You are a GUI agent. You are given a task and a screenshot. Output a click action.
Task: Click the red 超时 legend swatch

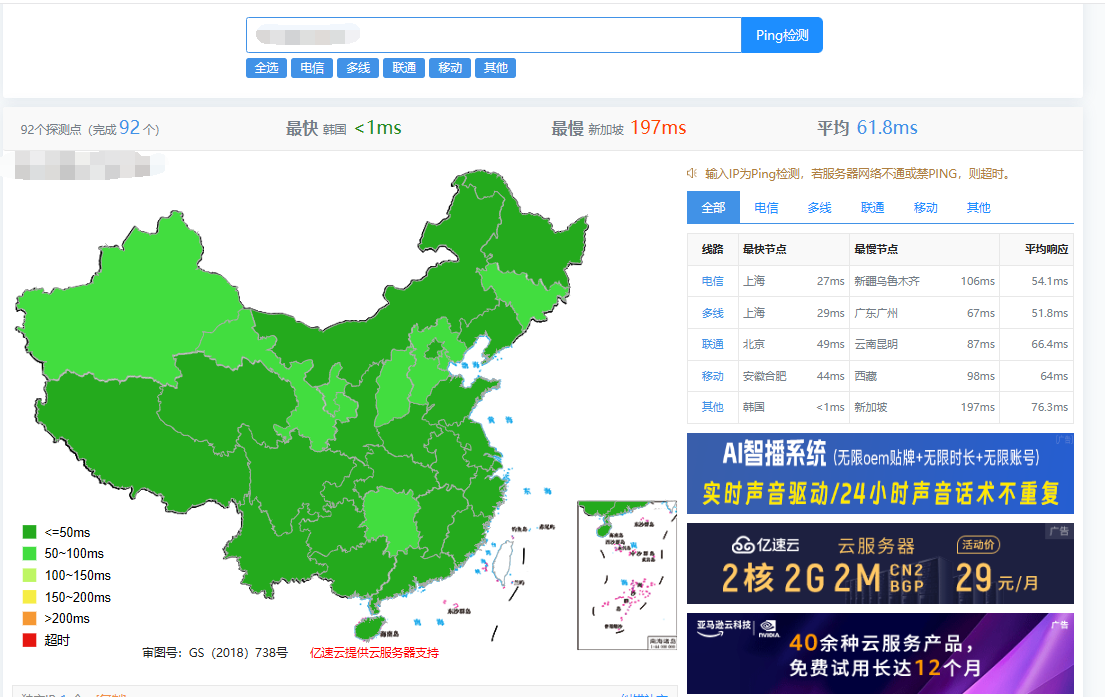tap(29, 640)
